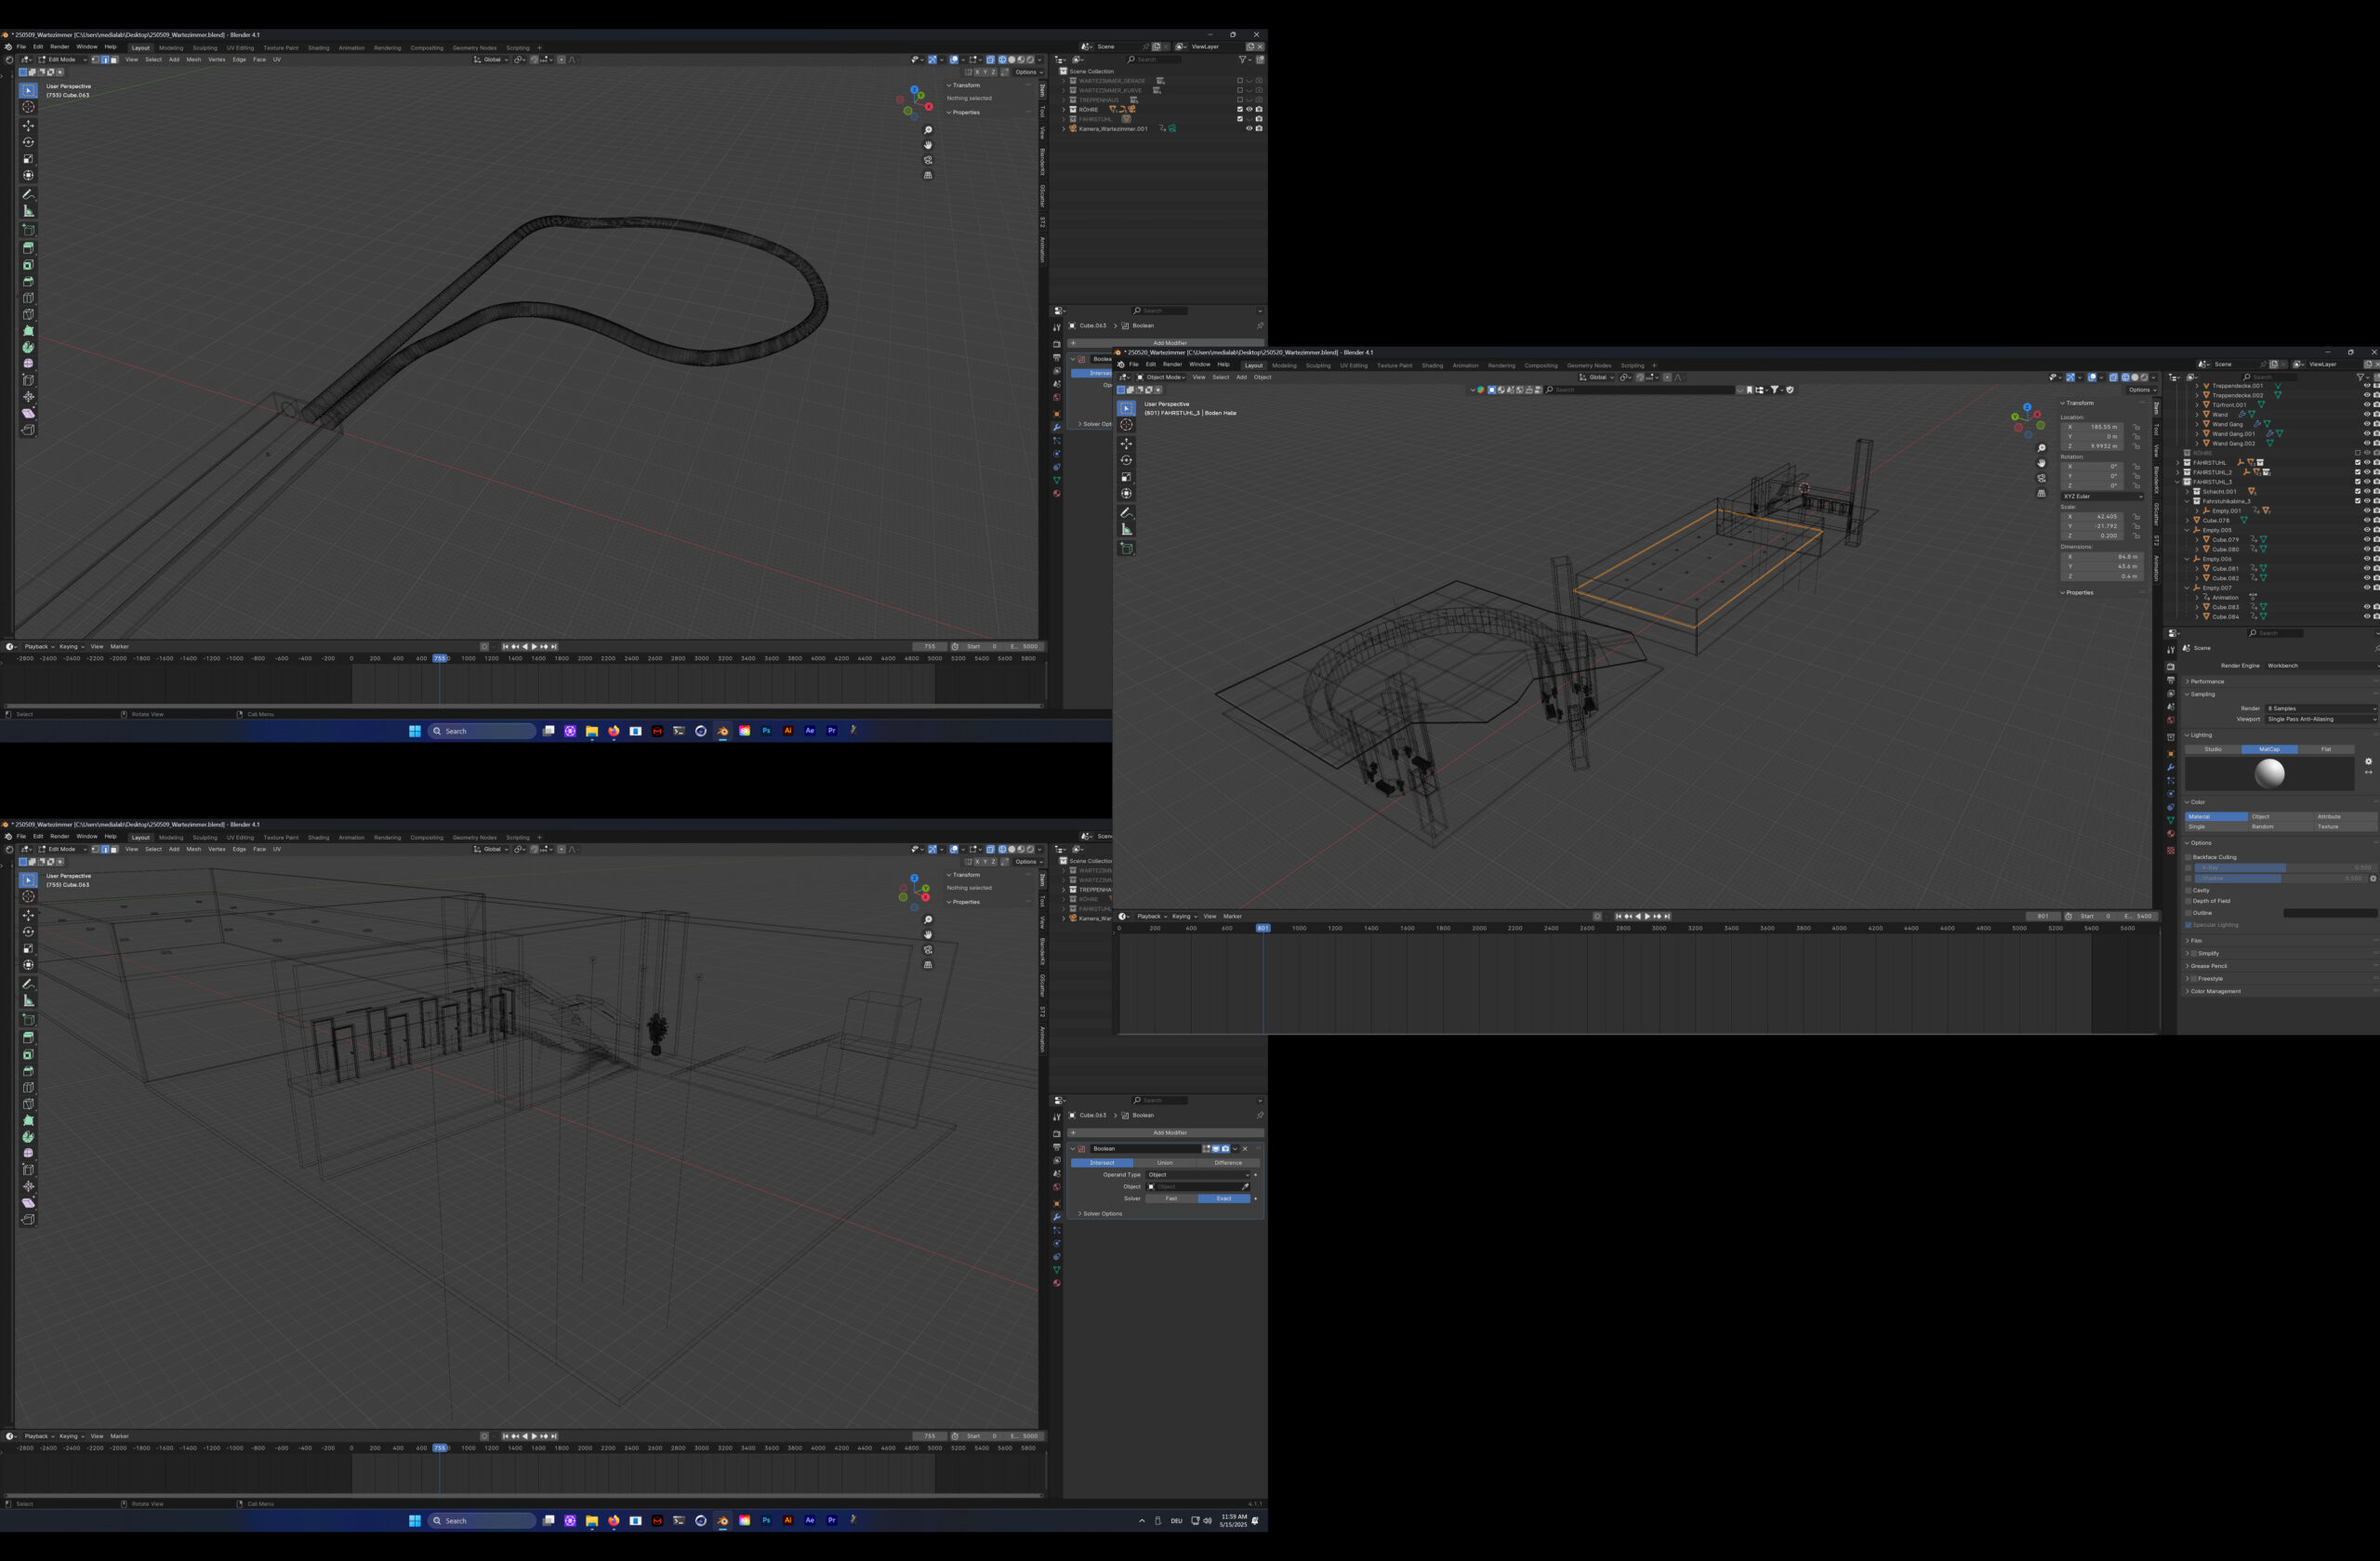
Task: Open Scale tool in the lower window toolbar
Action: click(28, 949)
